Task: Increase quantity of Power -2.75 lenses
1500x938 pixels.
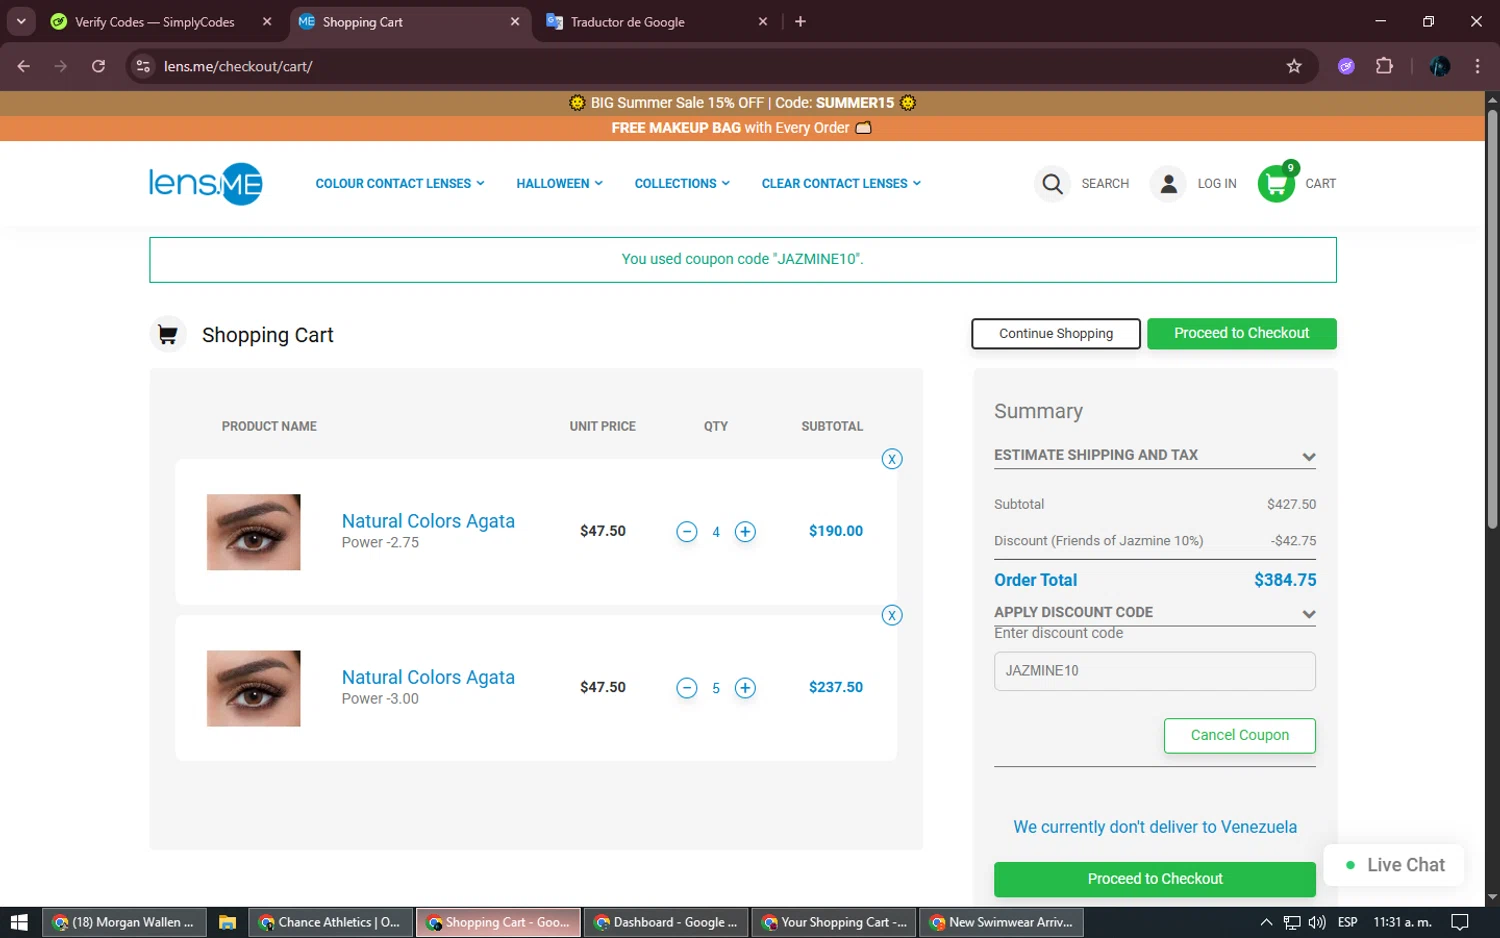Action: tap(745, 532)
